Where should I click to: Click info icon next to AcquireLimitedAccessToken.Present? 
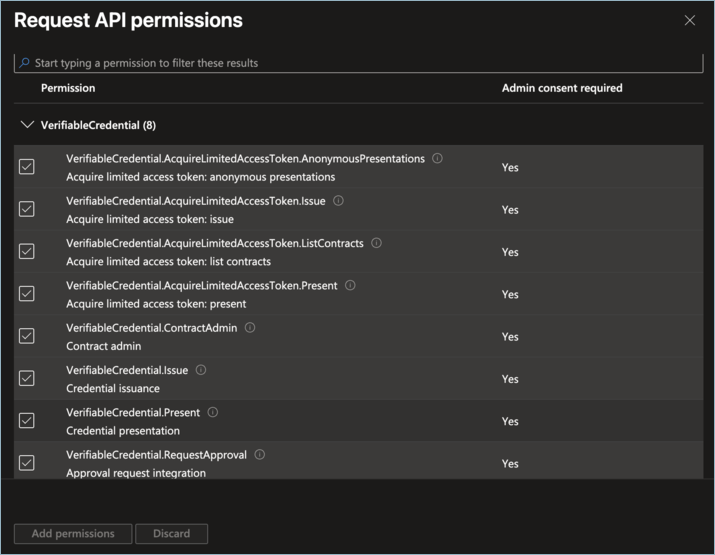pyautogui.click(x=350, y=285)
